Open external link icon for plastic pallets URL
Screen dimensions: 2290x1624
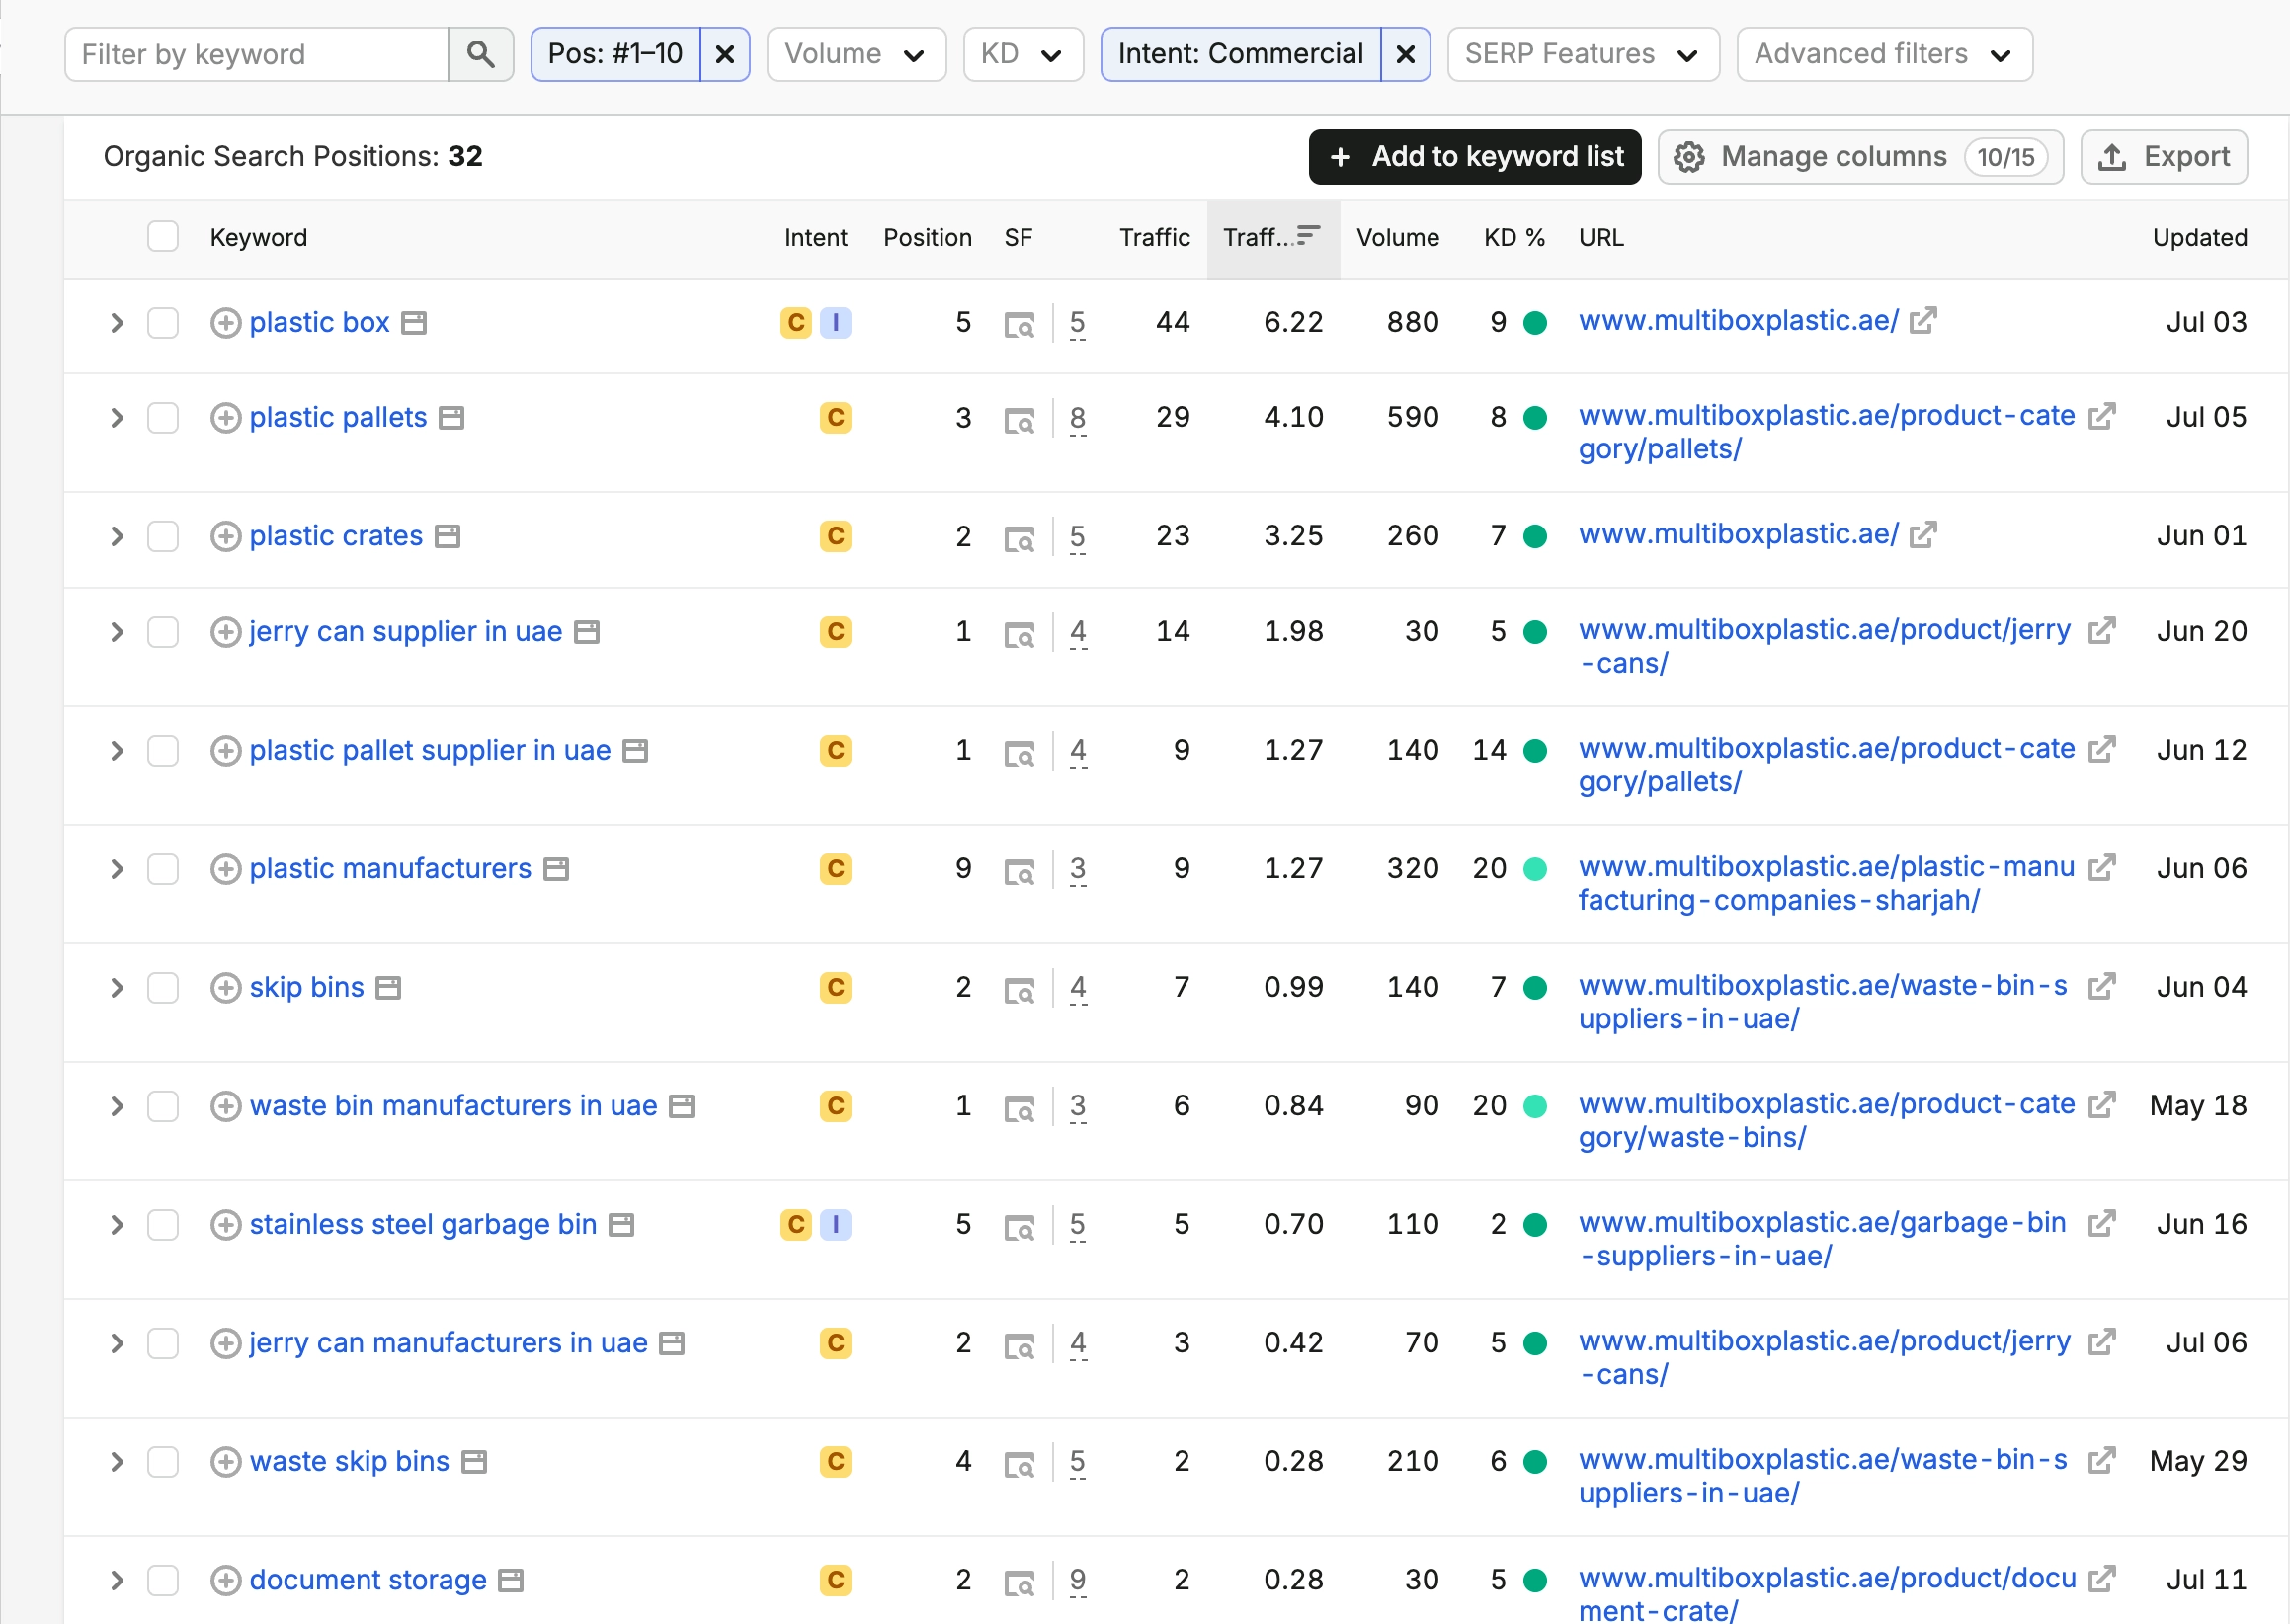[x=2102, y=416]
